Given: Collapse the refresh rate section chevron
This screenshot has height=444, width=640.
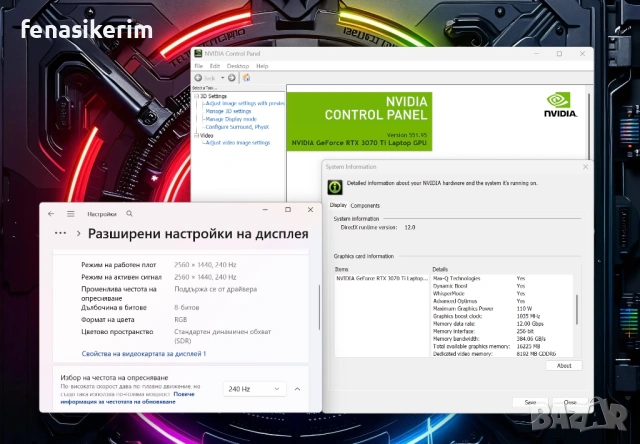Looking at the screenshot, I should tap(297, 389).
